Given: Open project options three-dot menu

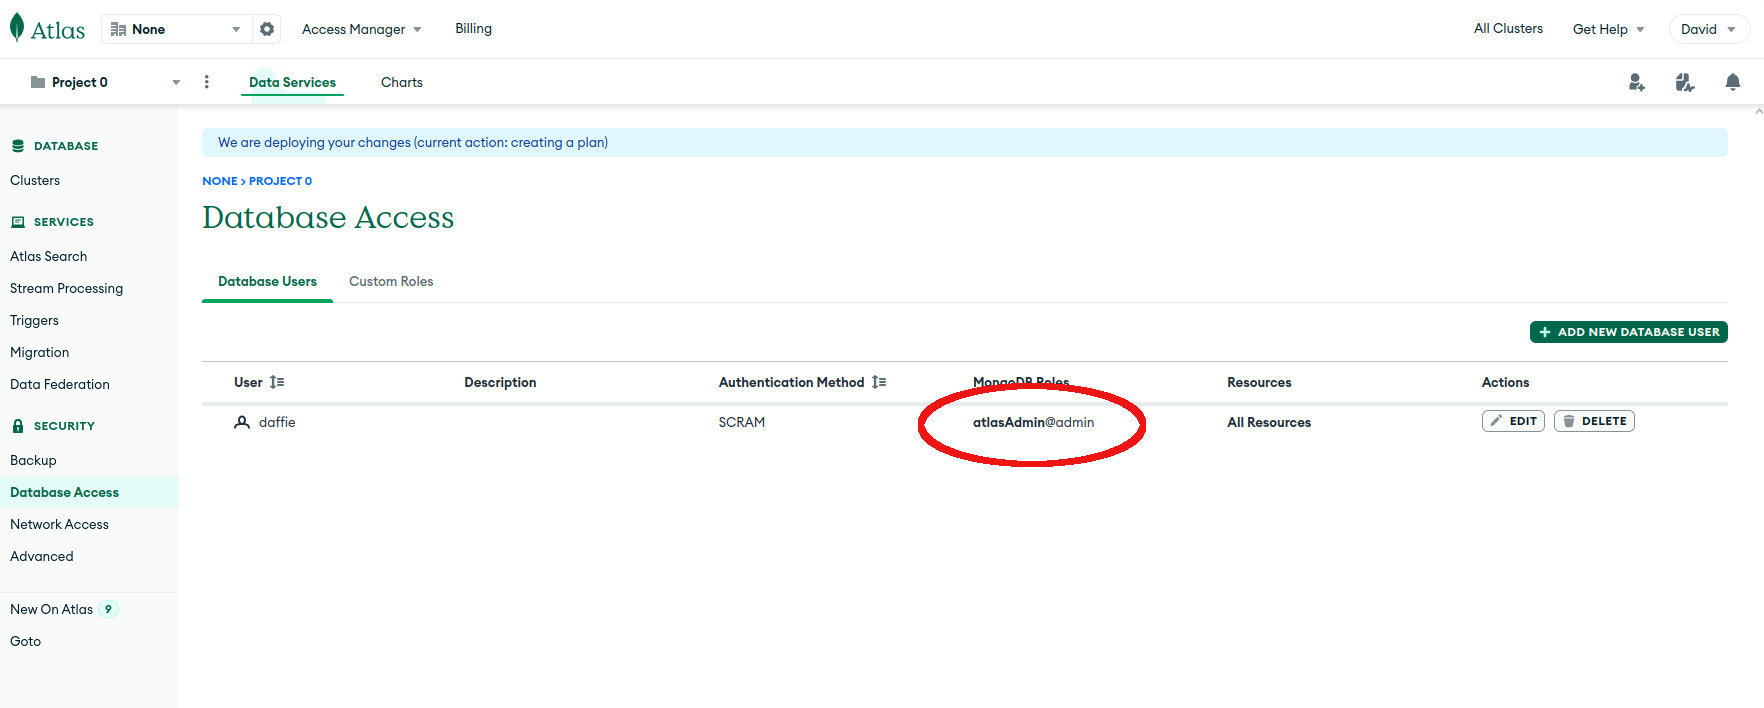Looking at the screenshot, I should [207, 82].
